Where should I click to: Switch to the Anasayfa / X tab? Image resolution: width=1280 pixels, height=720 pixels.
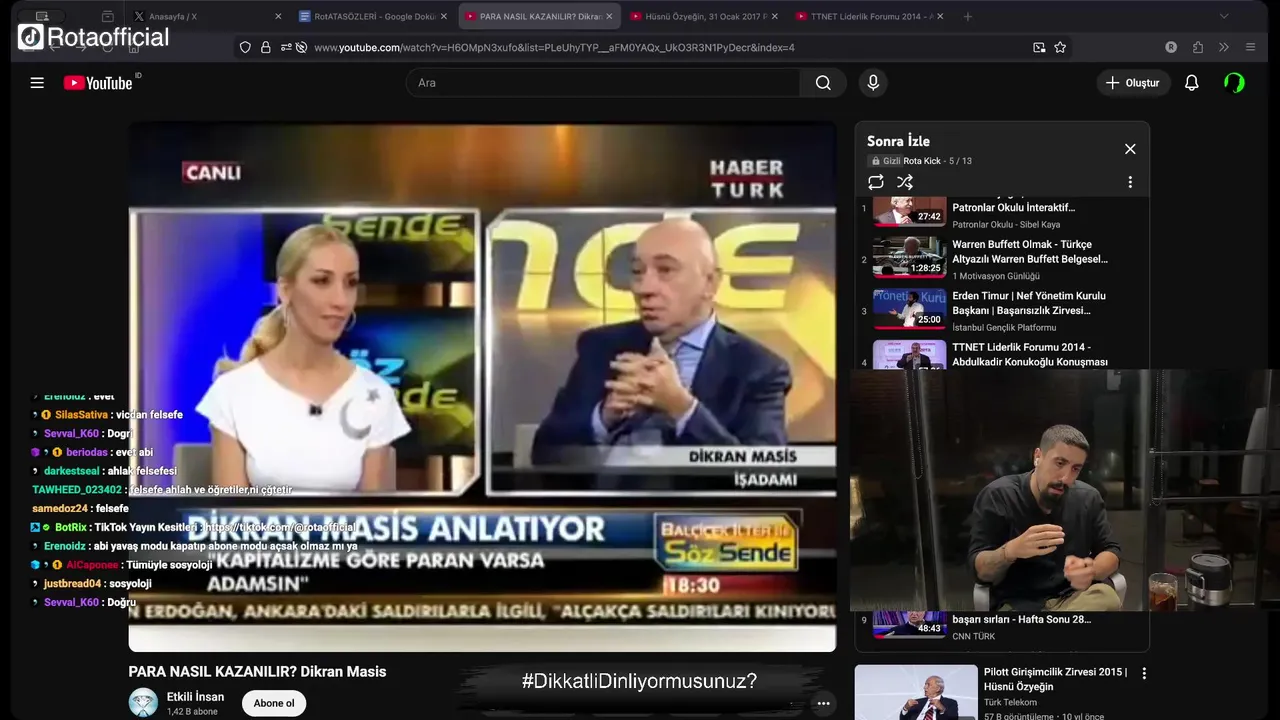click(208, 16)
